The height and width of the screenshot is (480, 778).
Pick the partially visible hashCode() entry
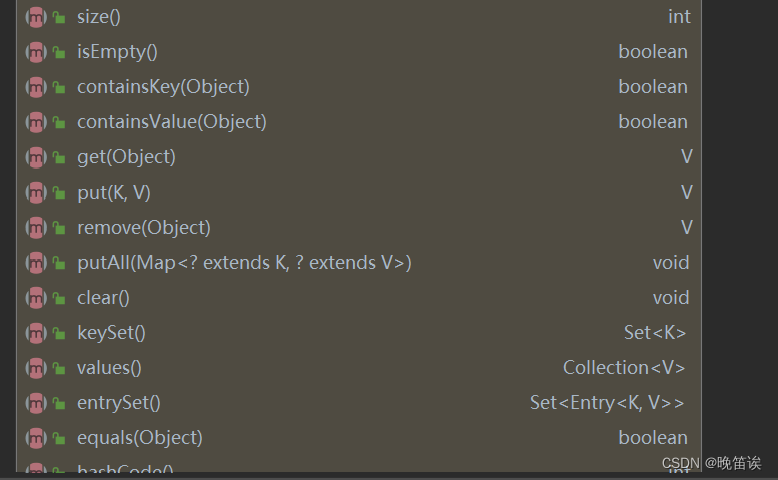tap(125, 470)
